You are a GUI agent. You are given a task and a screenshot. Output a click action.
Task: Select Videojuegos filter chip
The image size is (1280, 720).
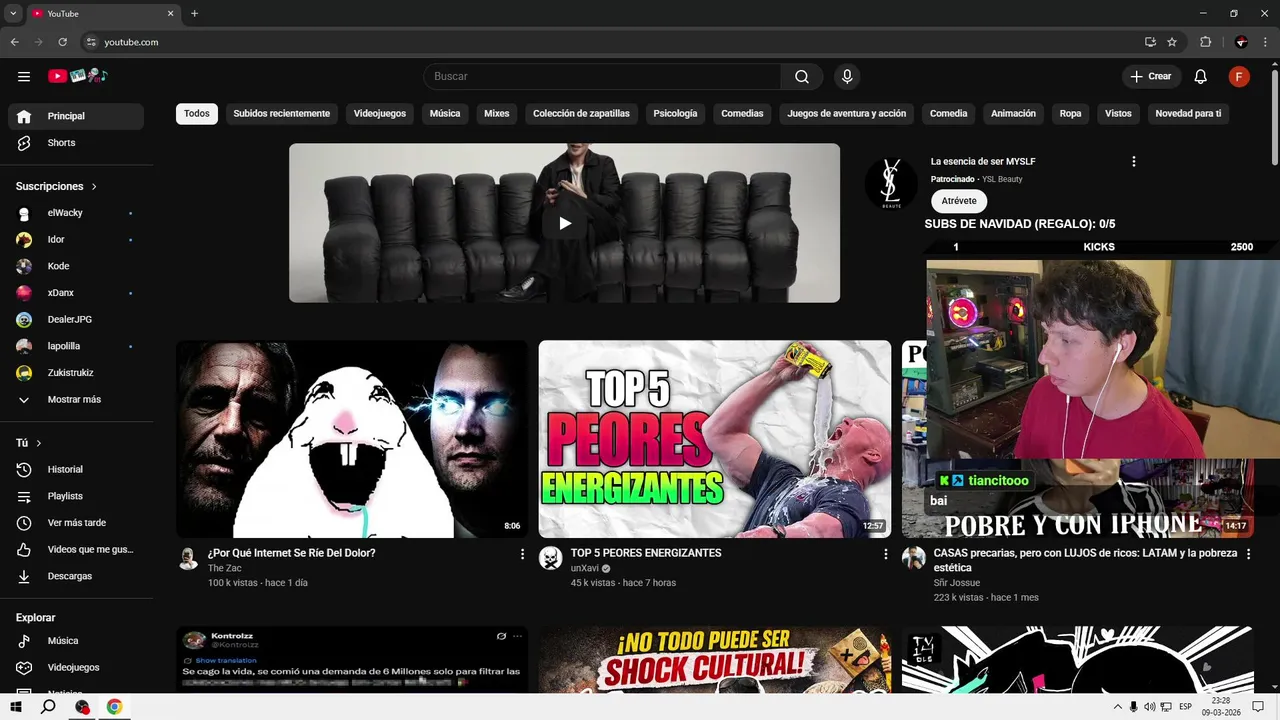click(380, 114)
